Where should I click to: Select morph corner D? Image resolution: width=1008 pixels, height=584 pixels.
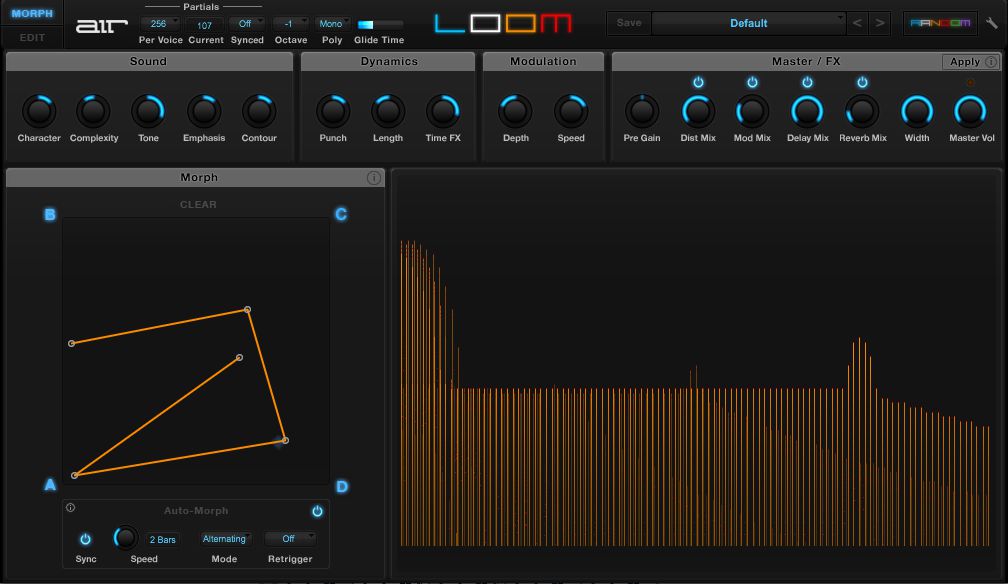point(342,486)
